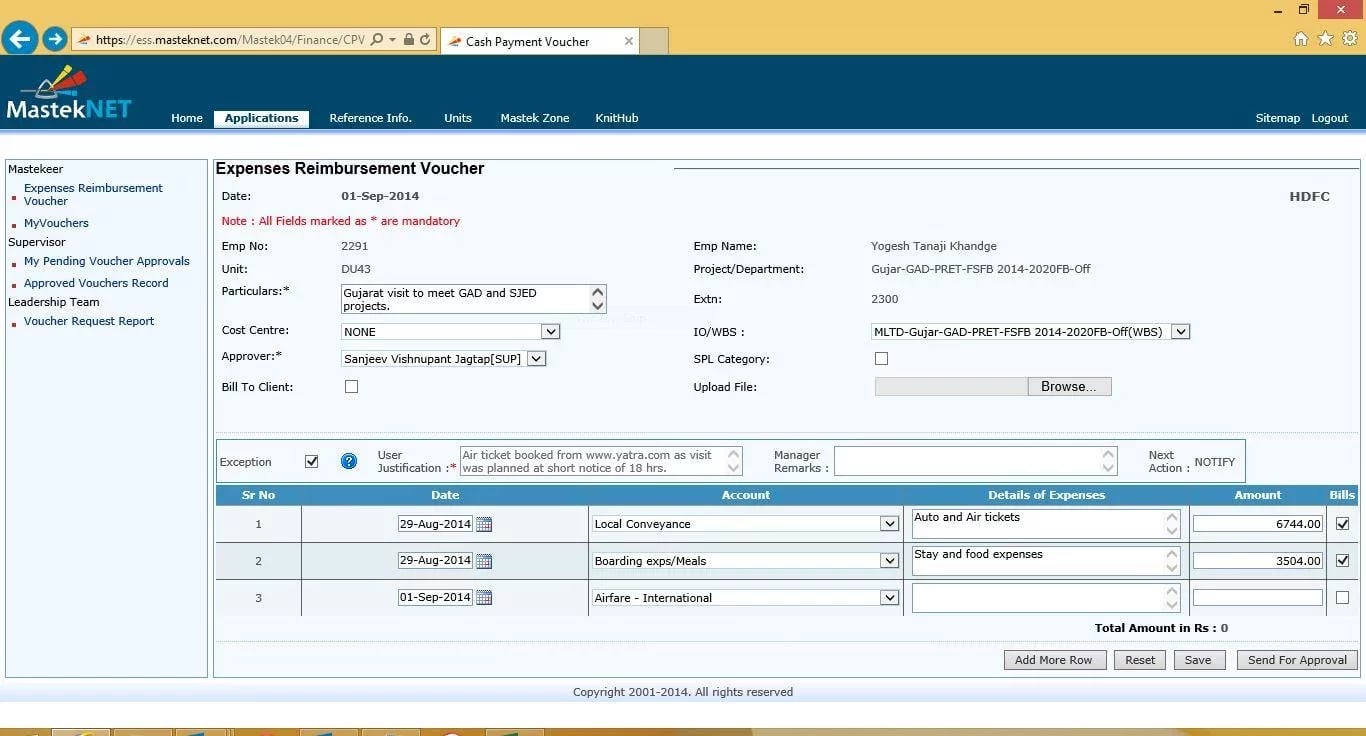Toggle the SPL Category checkbox
The width and height of the screenshot is (1366, 736).
[x=881, y=358]
